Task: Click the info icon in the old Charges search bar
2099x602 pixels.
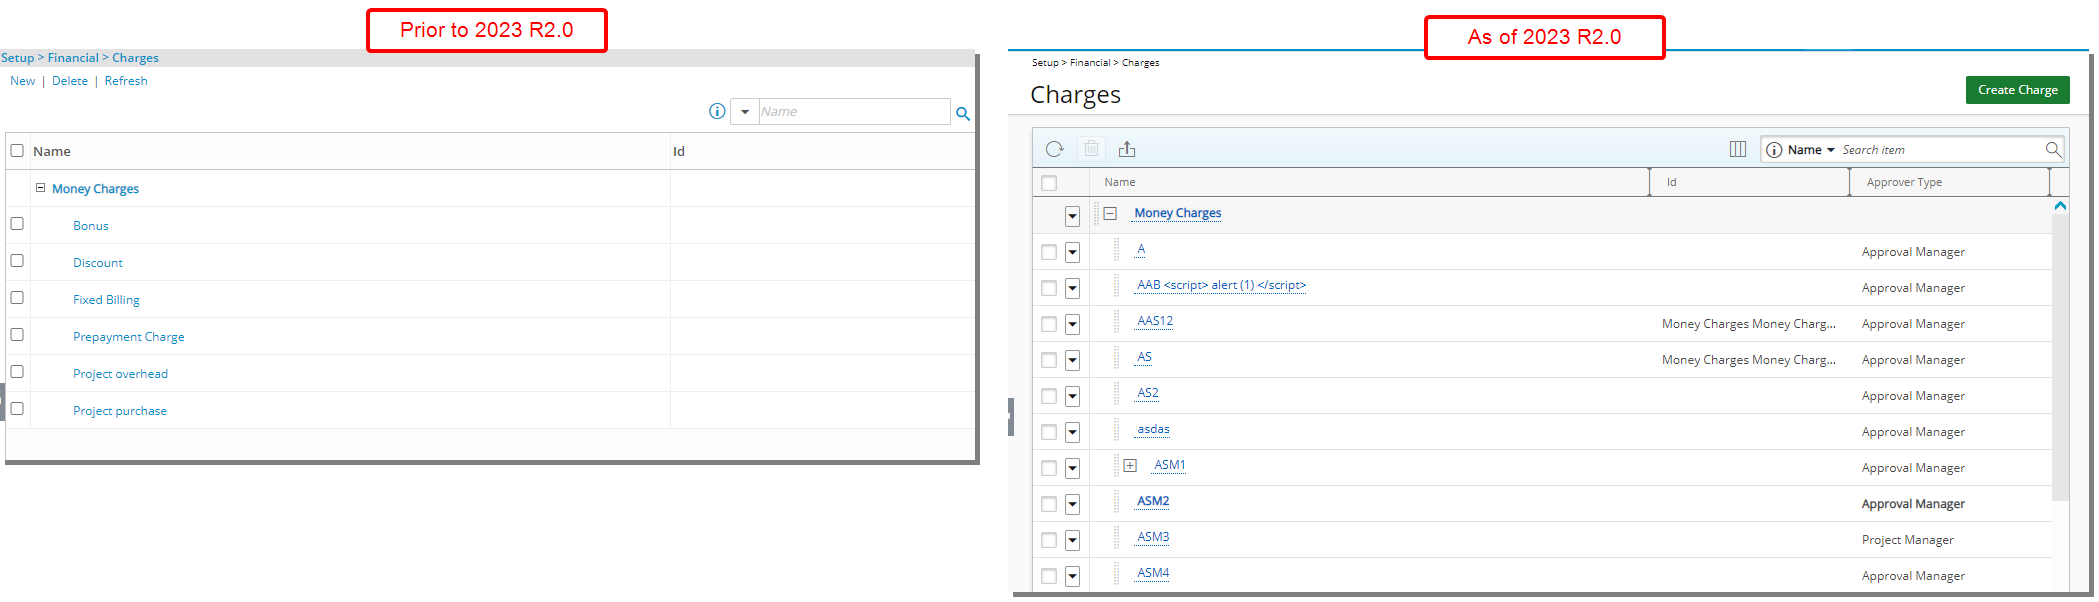Action: [x=717, y=111]
